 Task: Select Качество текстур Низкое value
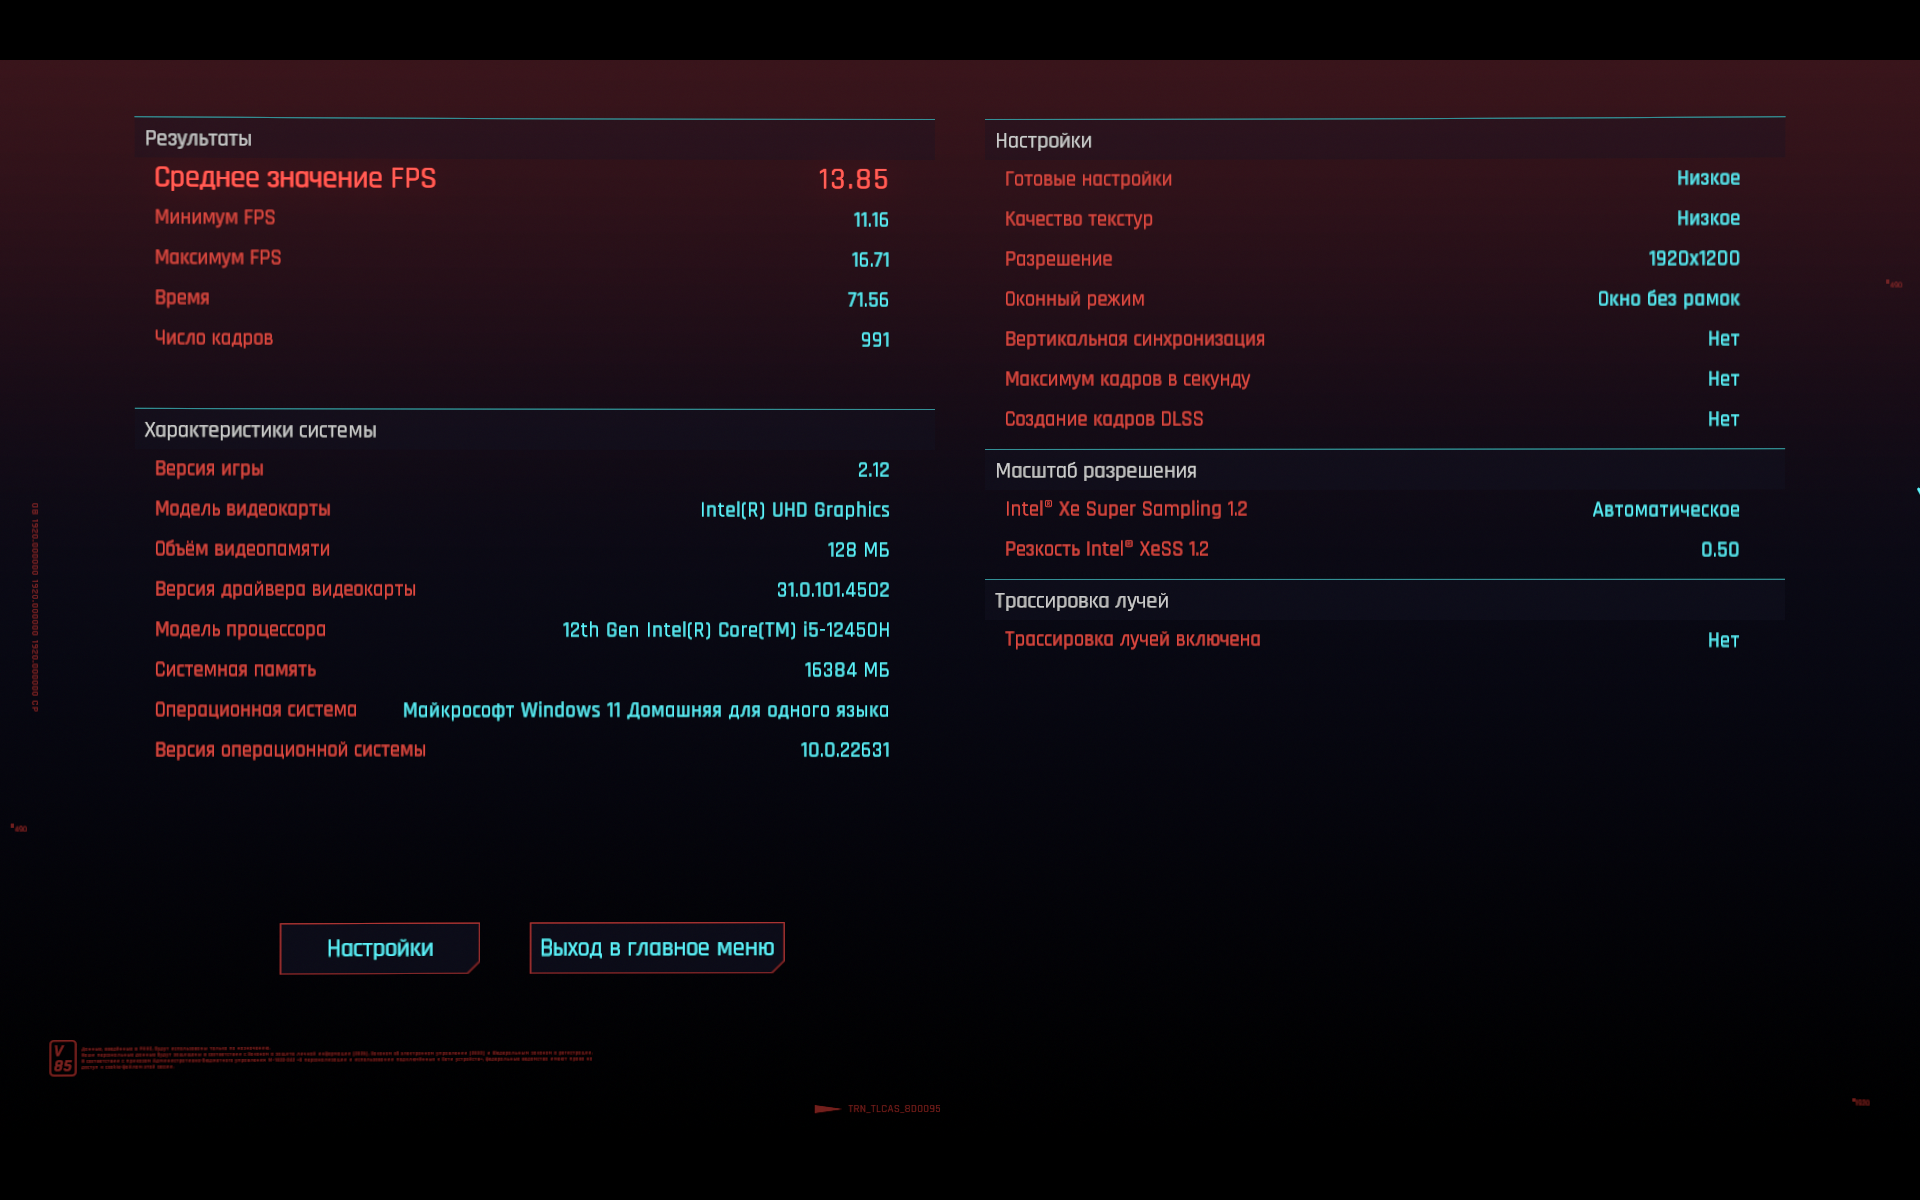(1708, 218)
